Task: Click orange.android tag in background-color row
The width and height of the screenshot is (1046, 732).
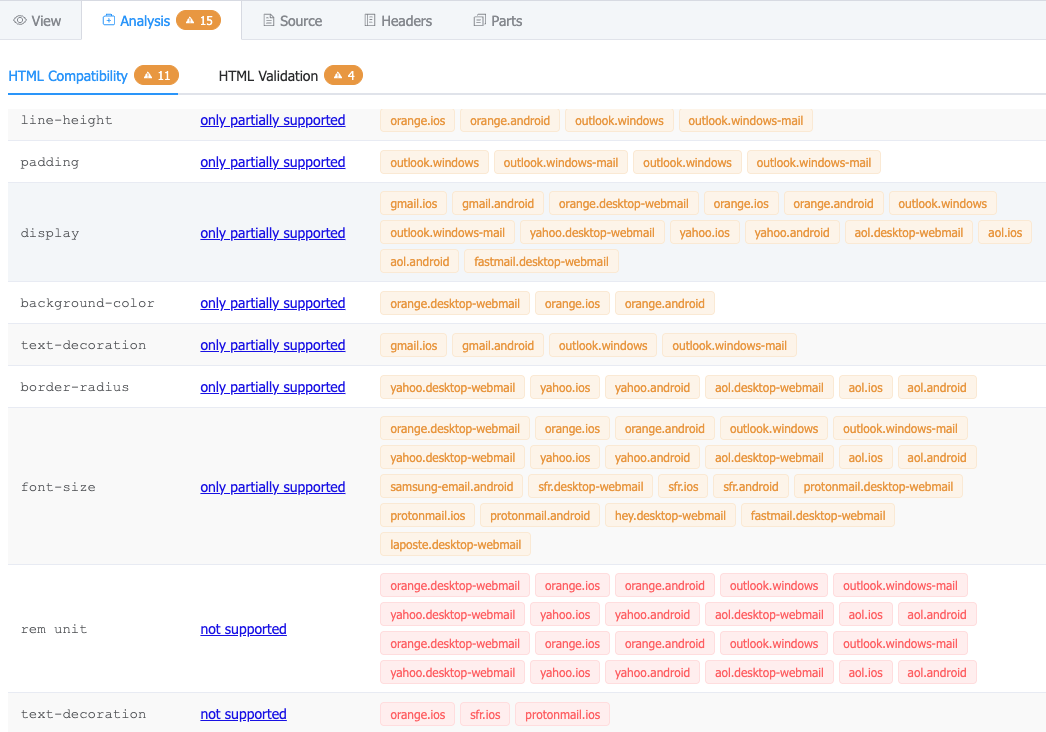Action: (x=664, y=304)
